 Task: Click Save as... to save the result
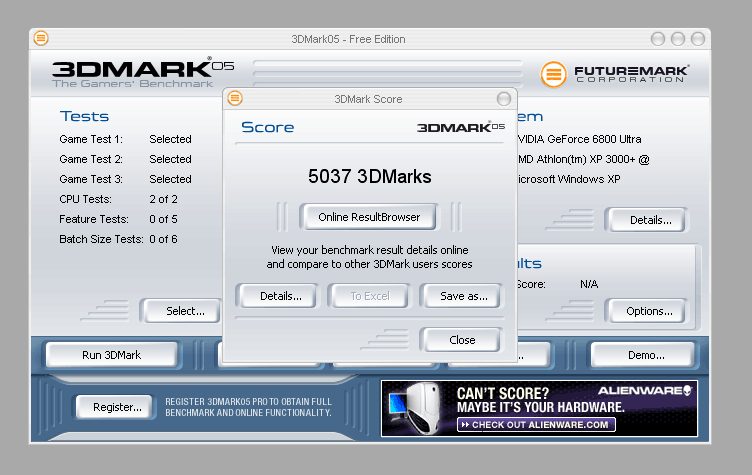click(463, 296)
